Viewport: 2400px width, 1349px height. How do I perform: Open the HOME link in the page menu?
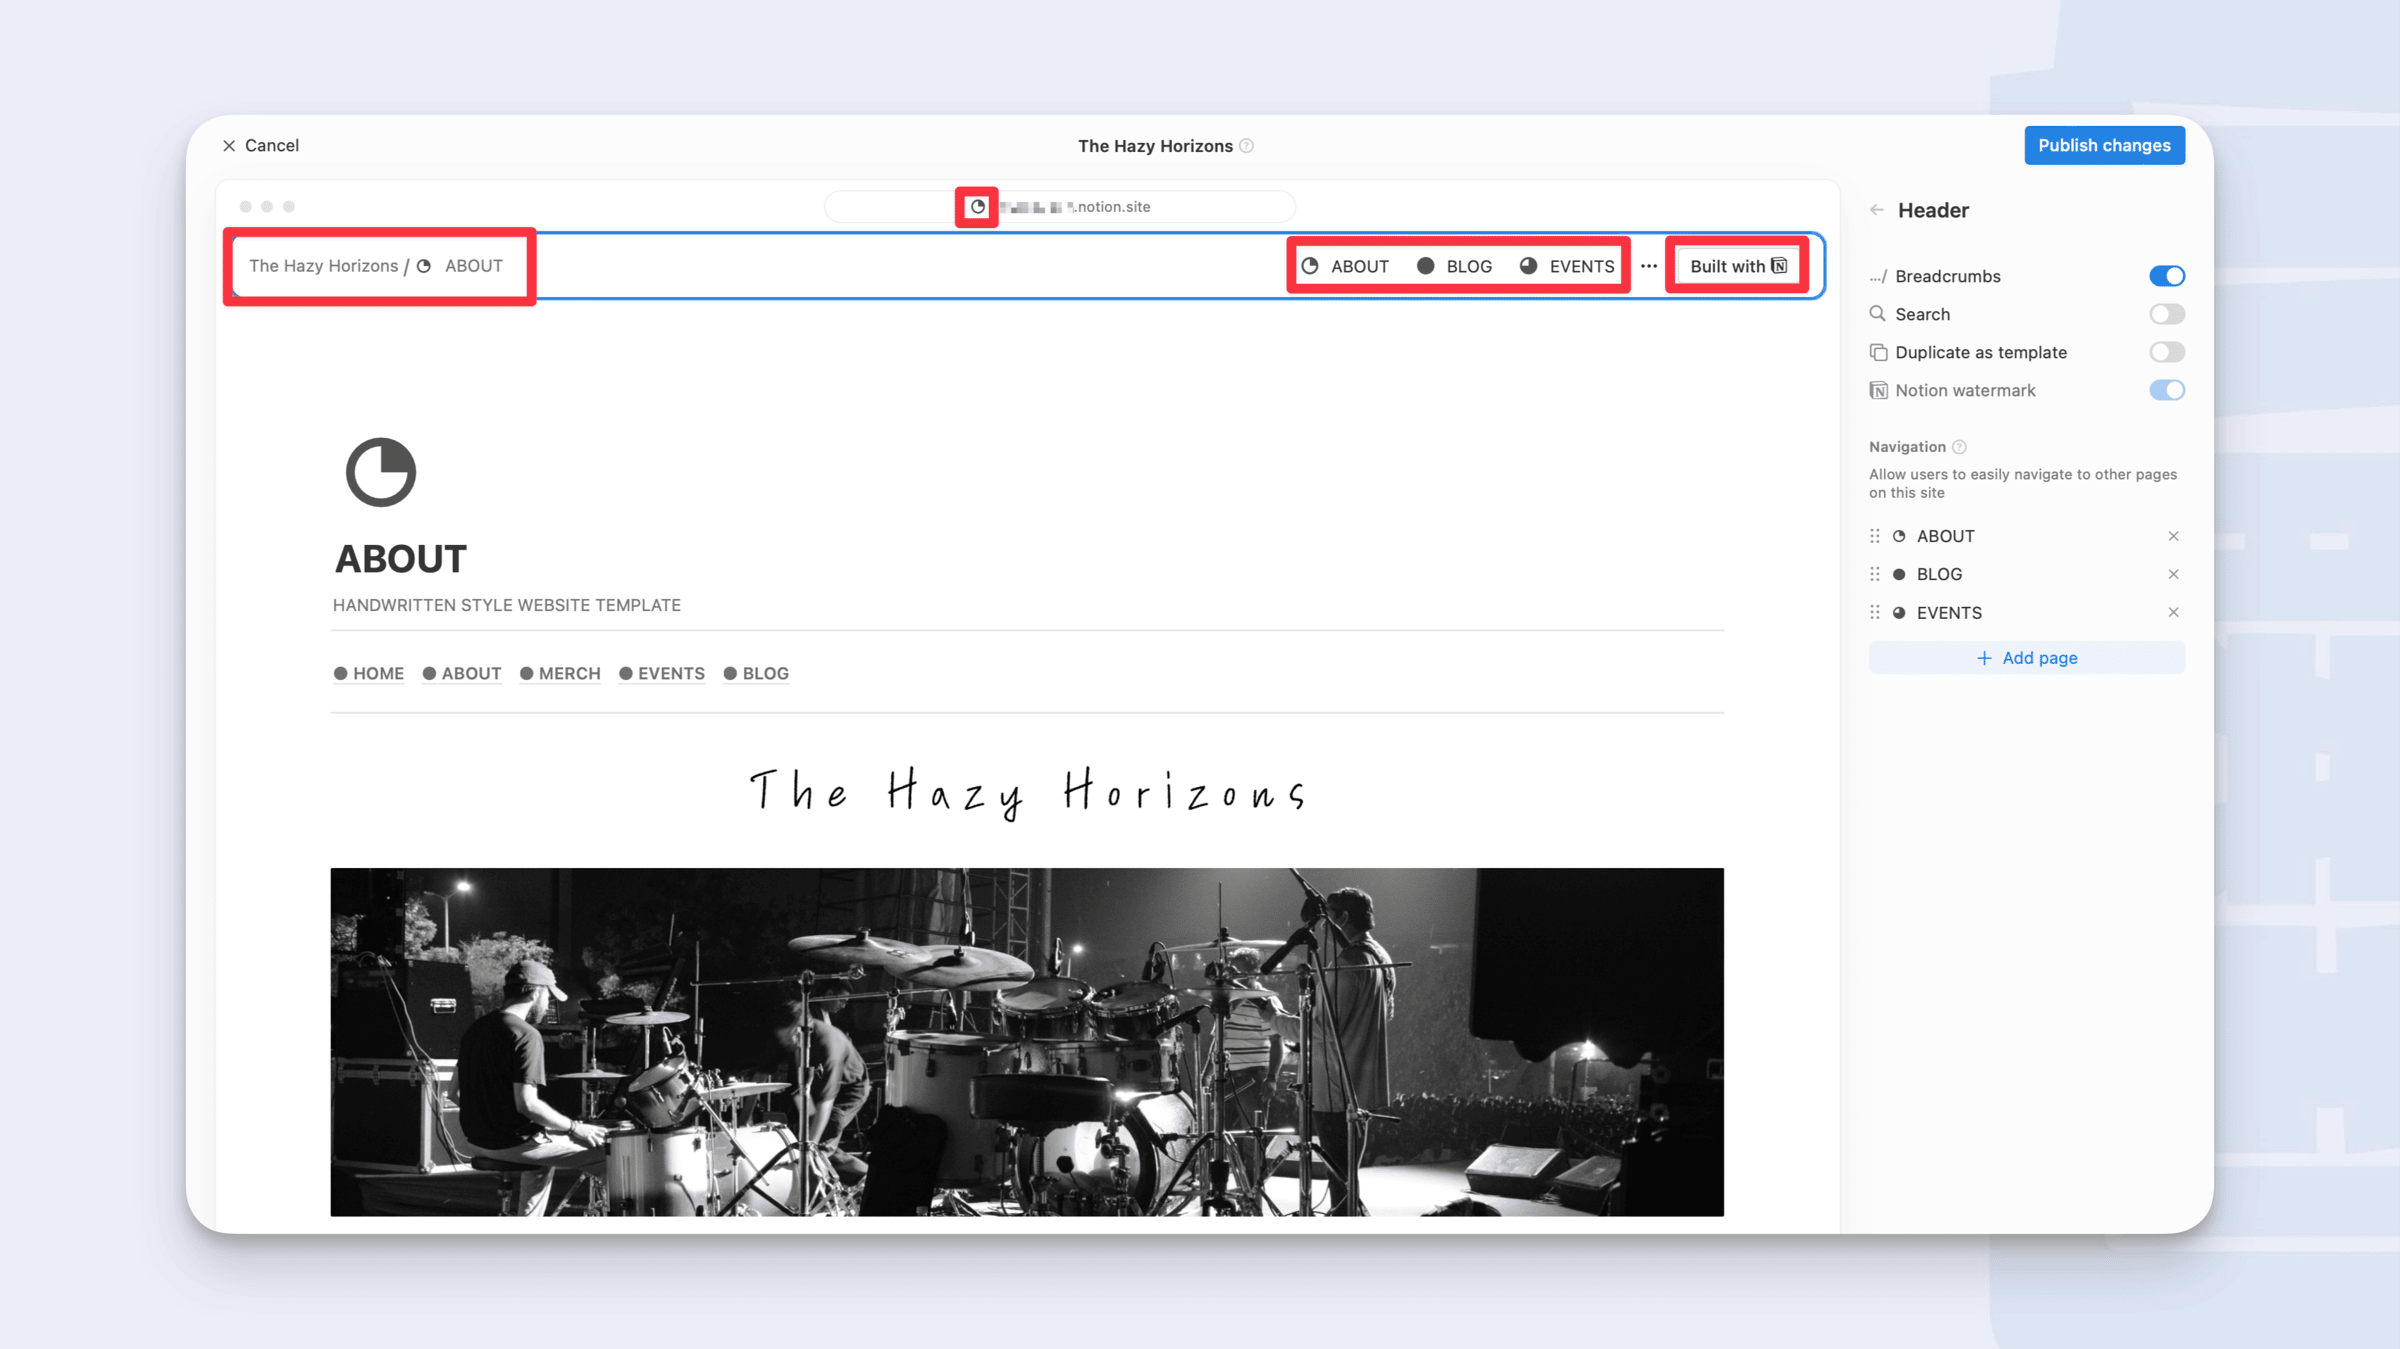(x=369, y=674)
